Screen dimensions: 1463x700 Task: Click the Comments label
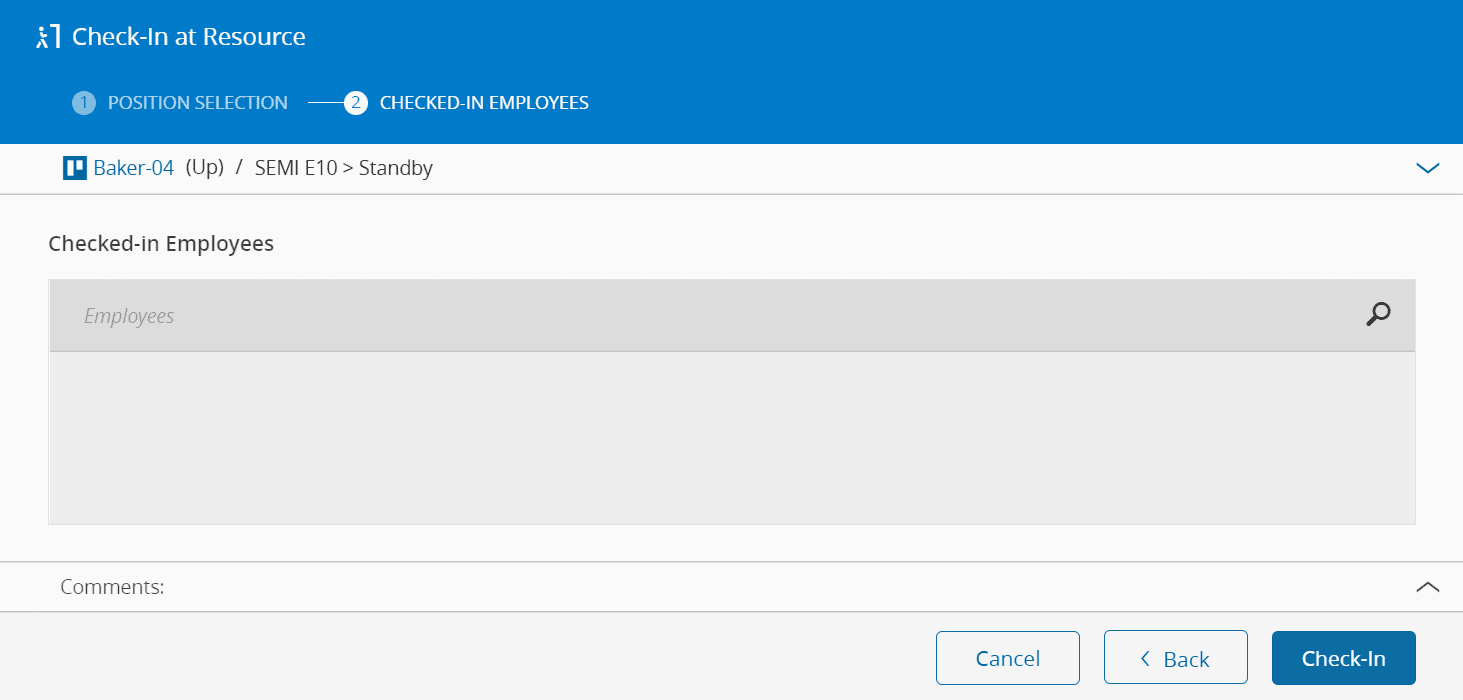(x=112, y=587)
